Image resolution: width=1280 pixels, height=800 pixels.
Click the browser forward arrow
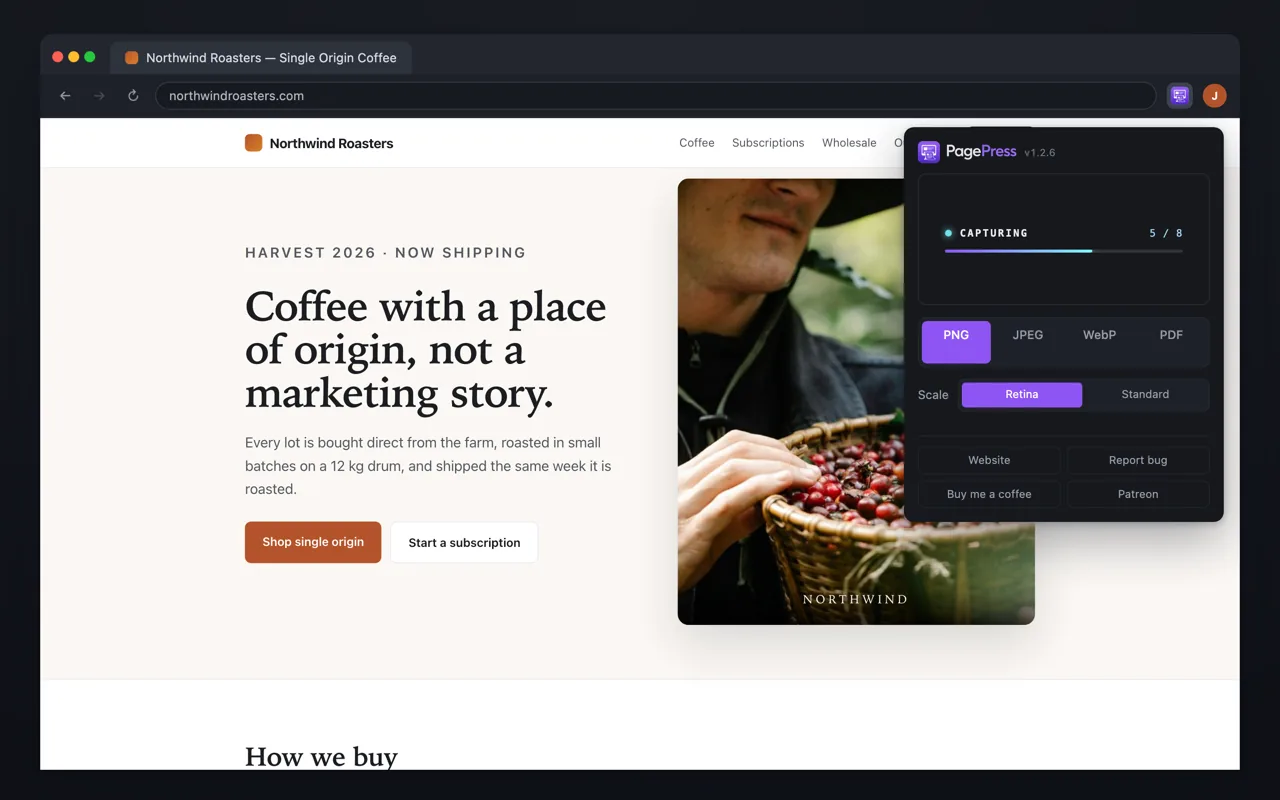click(99, 96)
